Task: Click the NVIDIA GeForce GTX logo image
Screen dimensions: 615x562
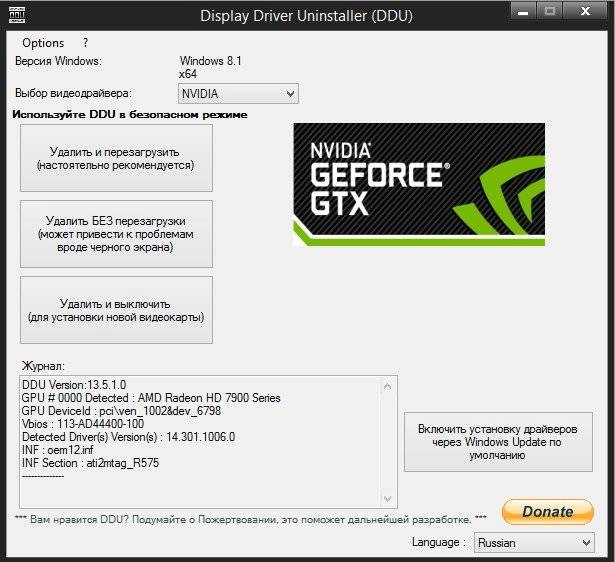Action: coord(419,185)
